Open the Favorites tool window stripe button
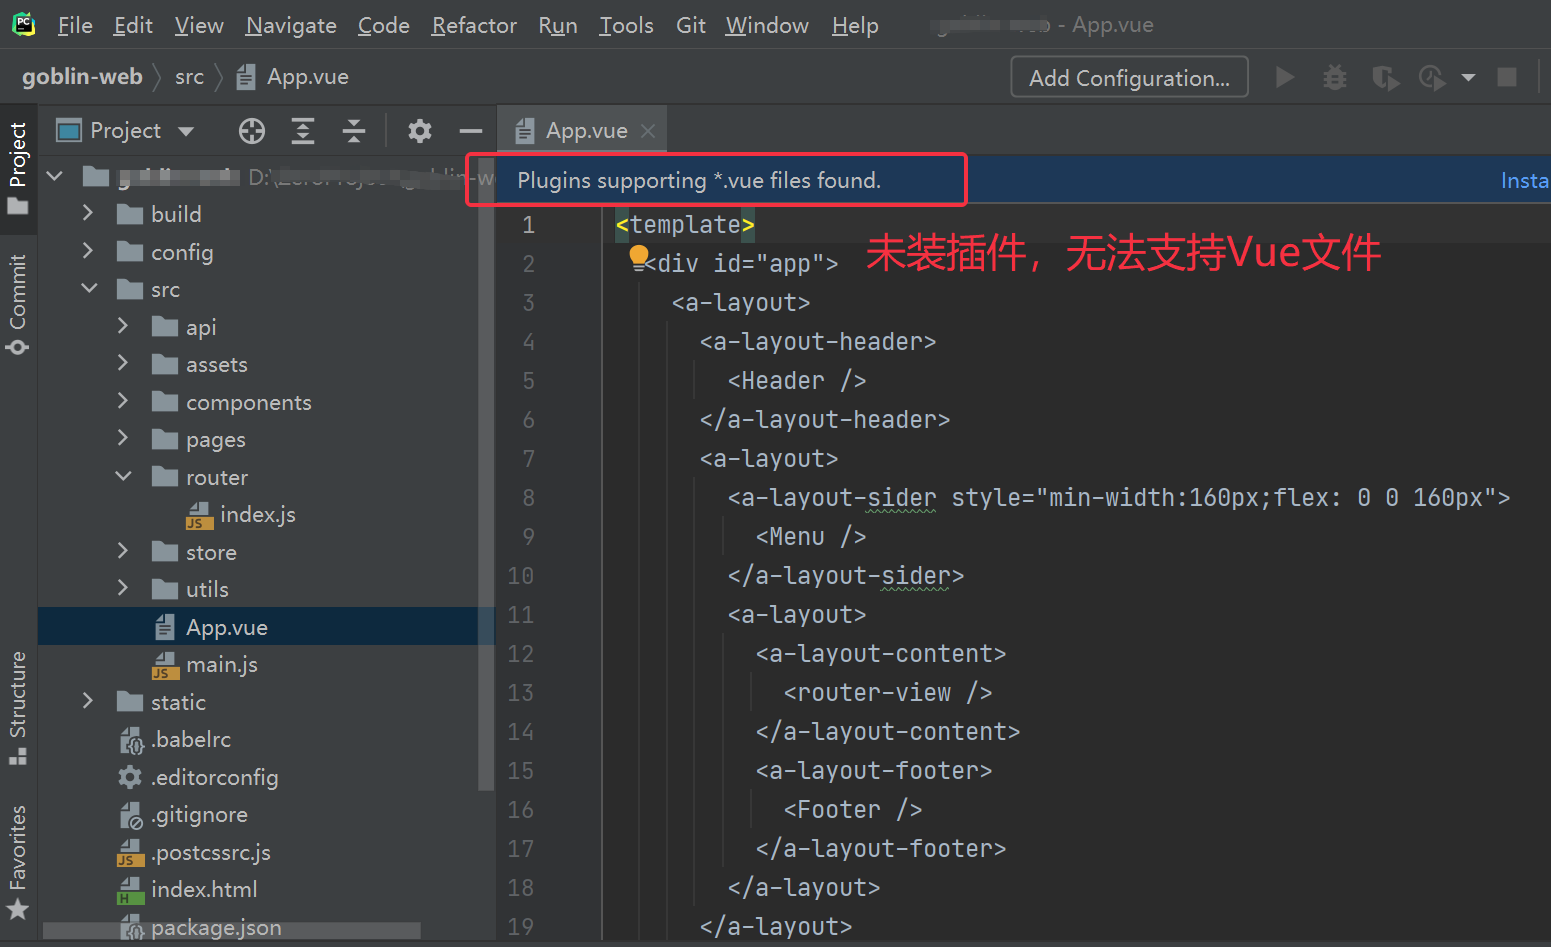This screenshot has height=947, width=1551. [x=18, y=861]
